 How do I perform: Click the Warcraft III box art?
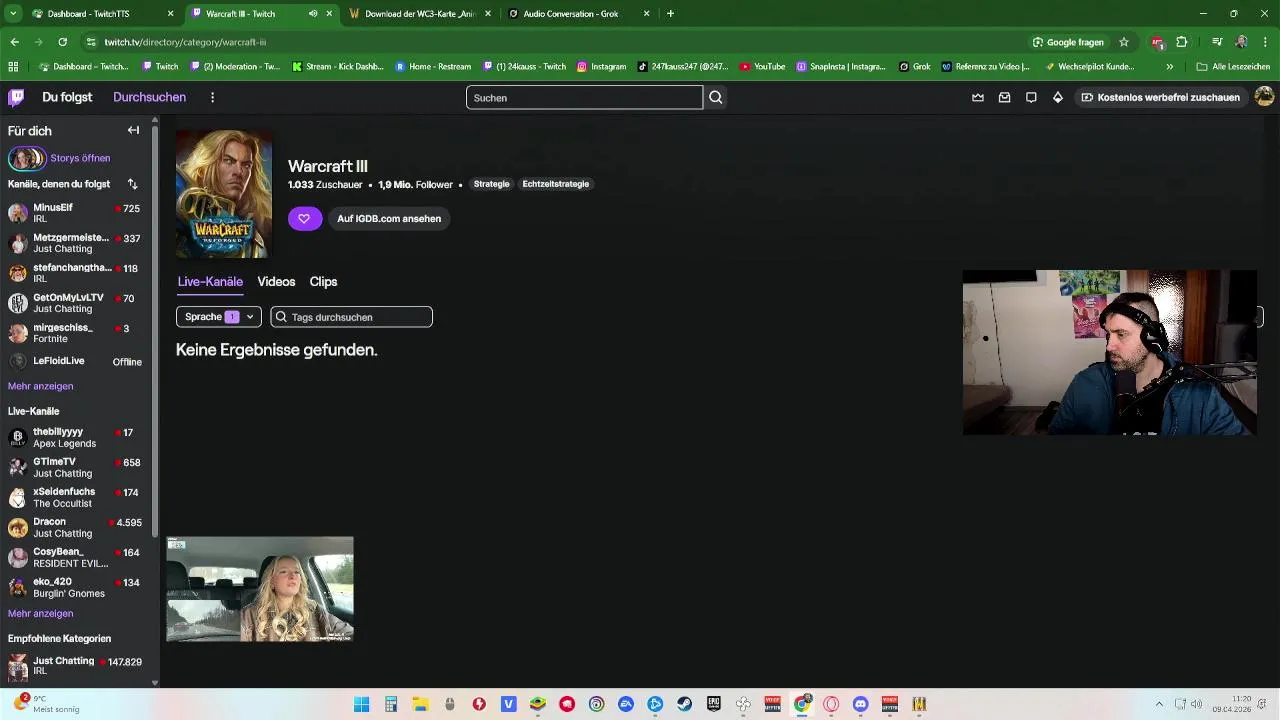click(224, 194)
